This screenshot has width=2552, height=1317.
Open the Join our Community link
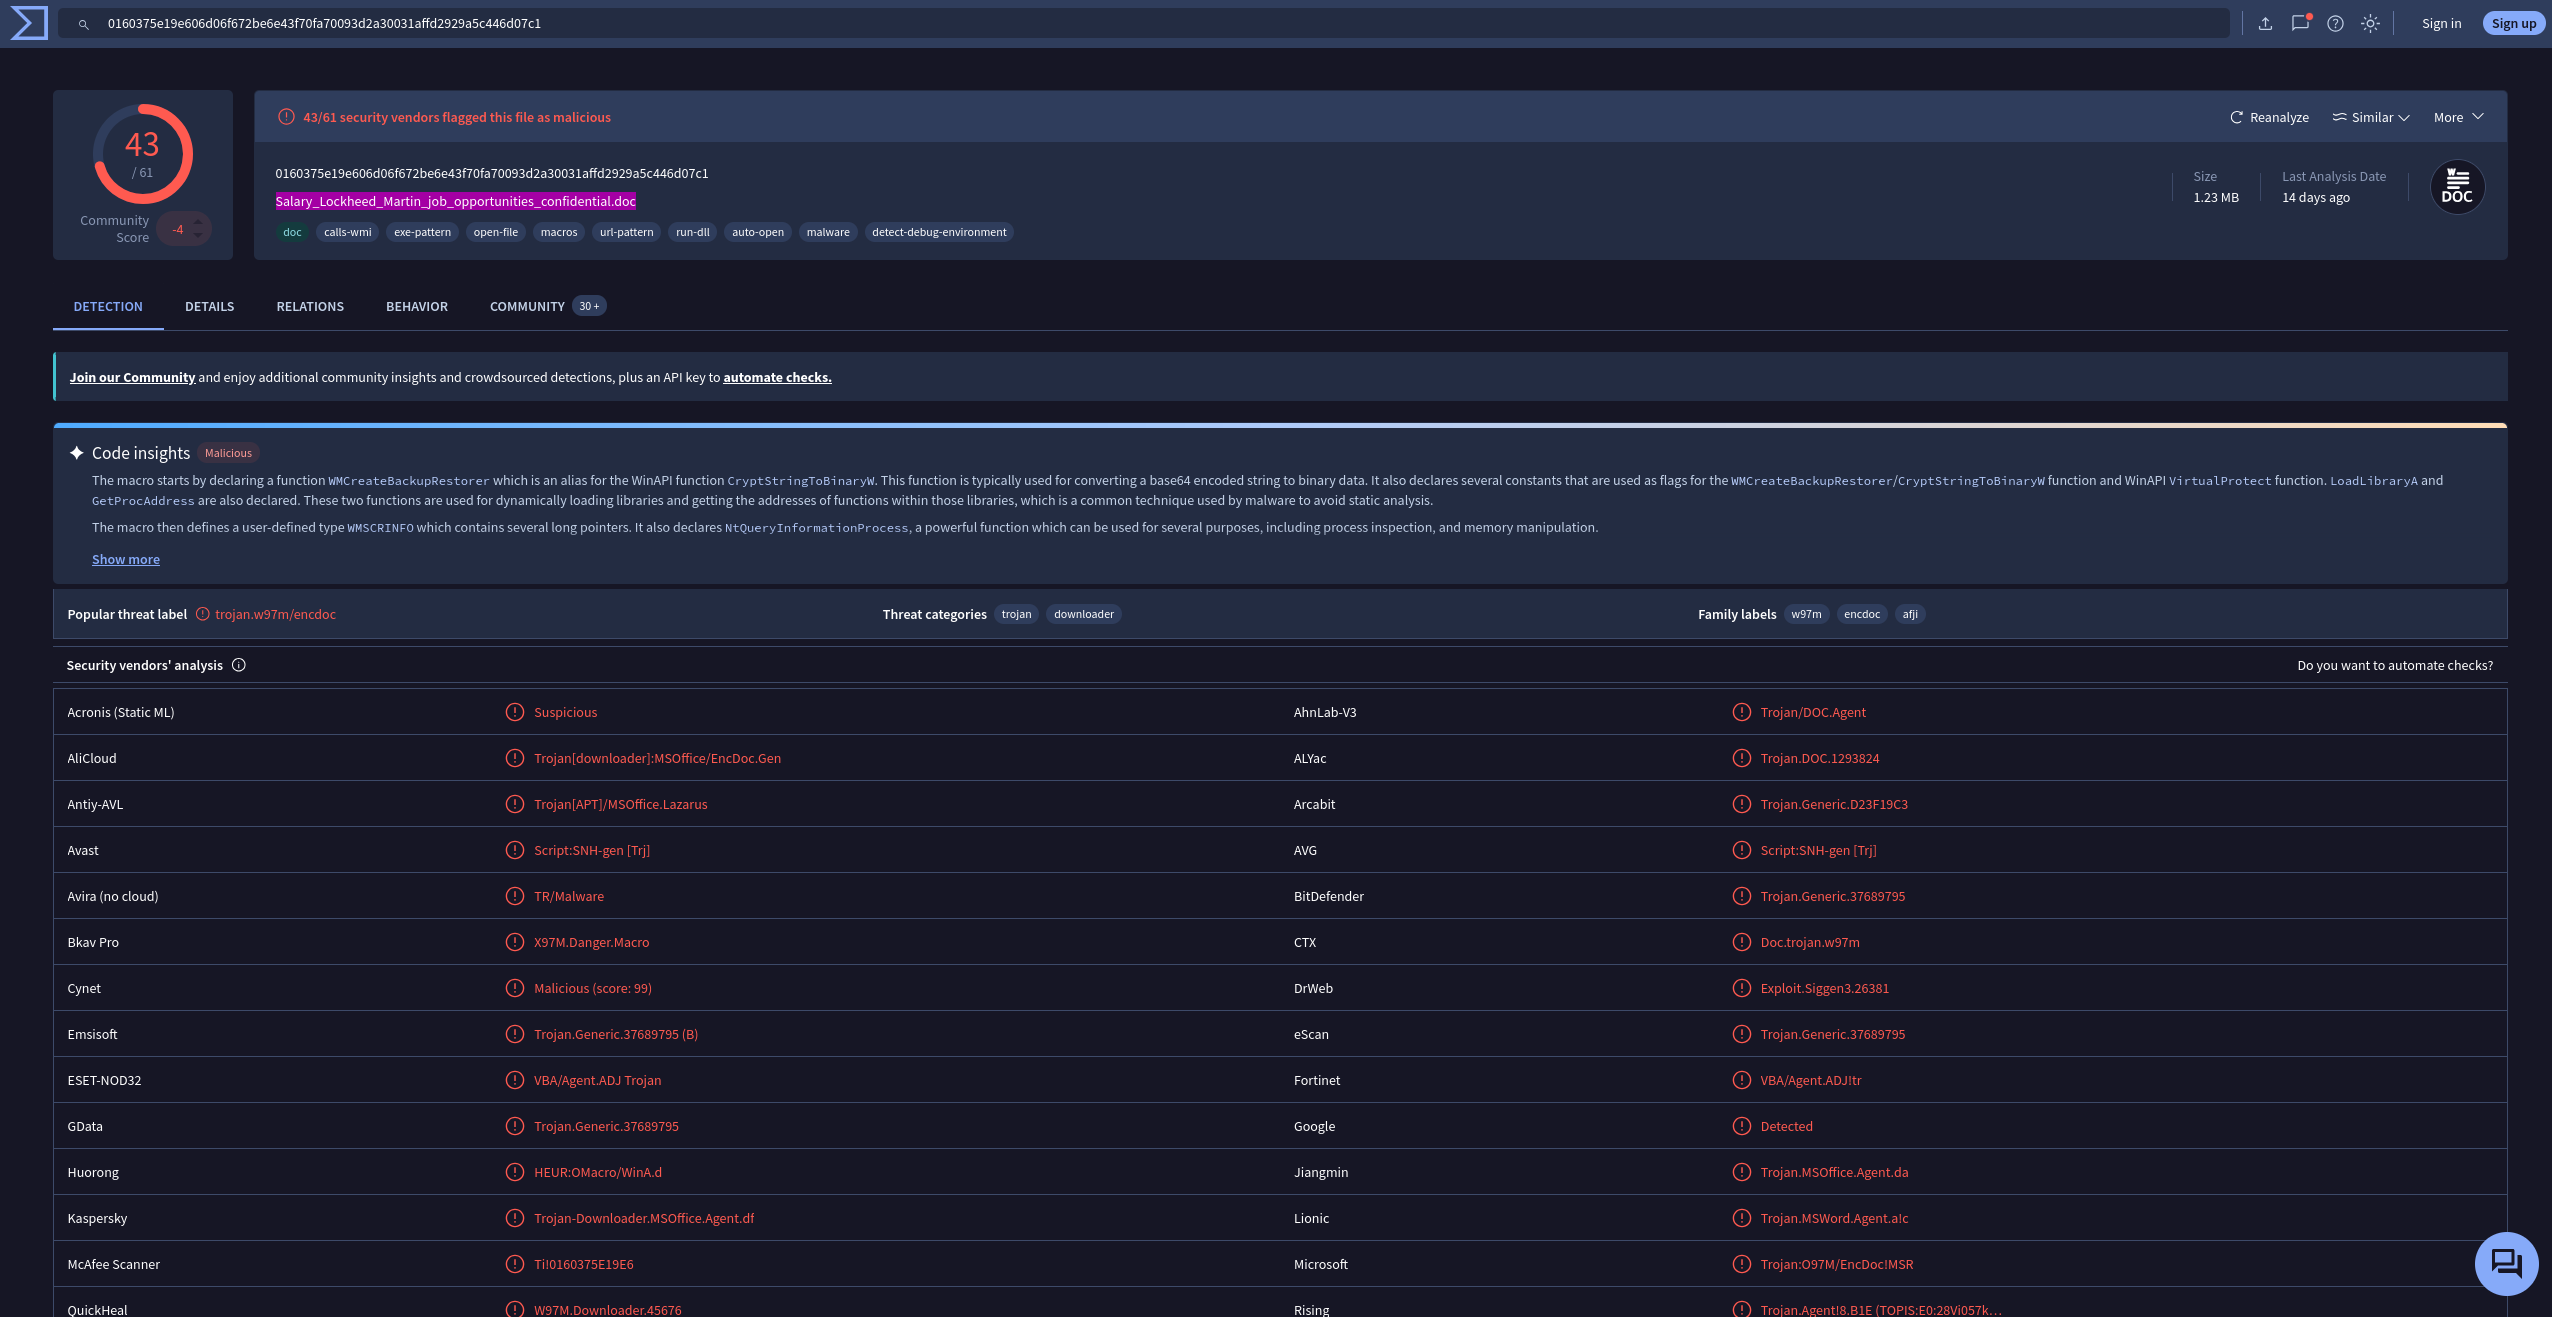132,377
